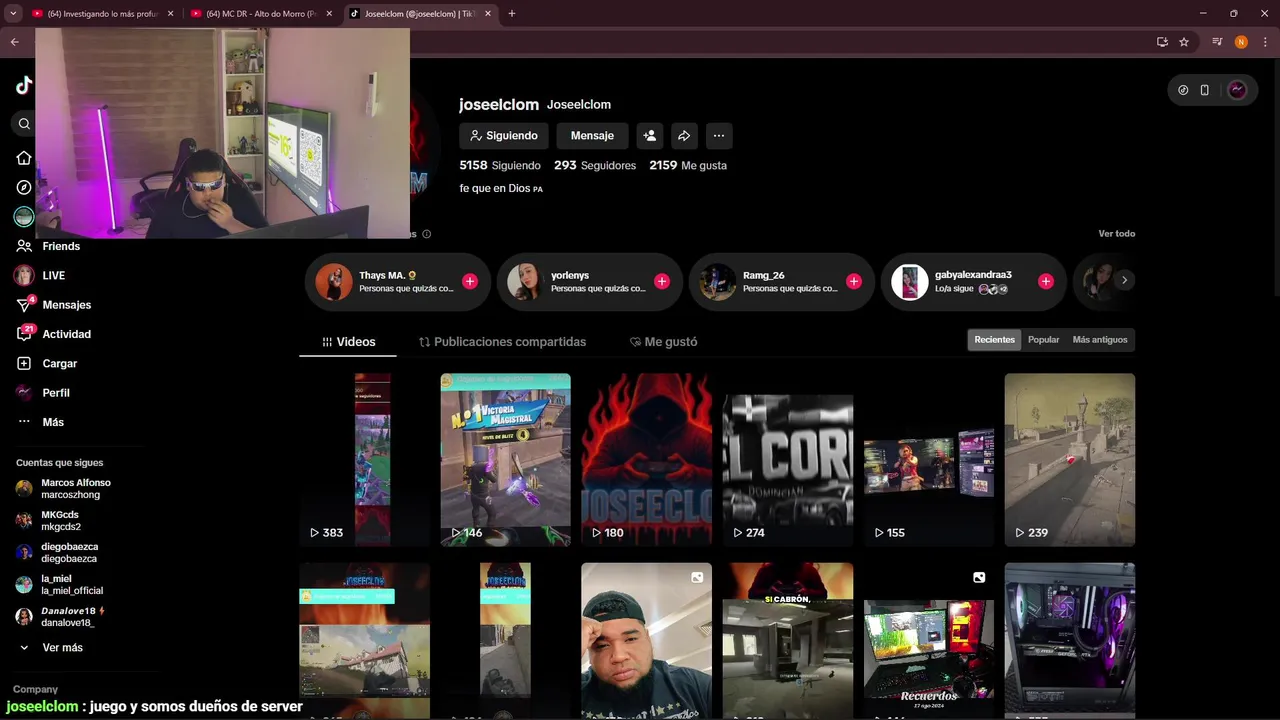Image resolution: width=1280 pixels, height=720 pixels.
Task: Open the three-dots profile options
Action: 718,136
